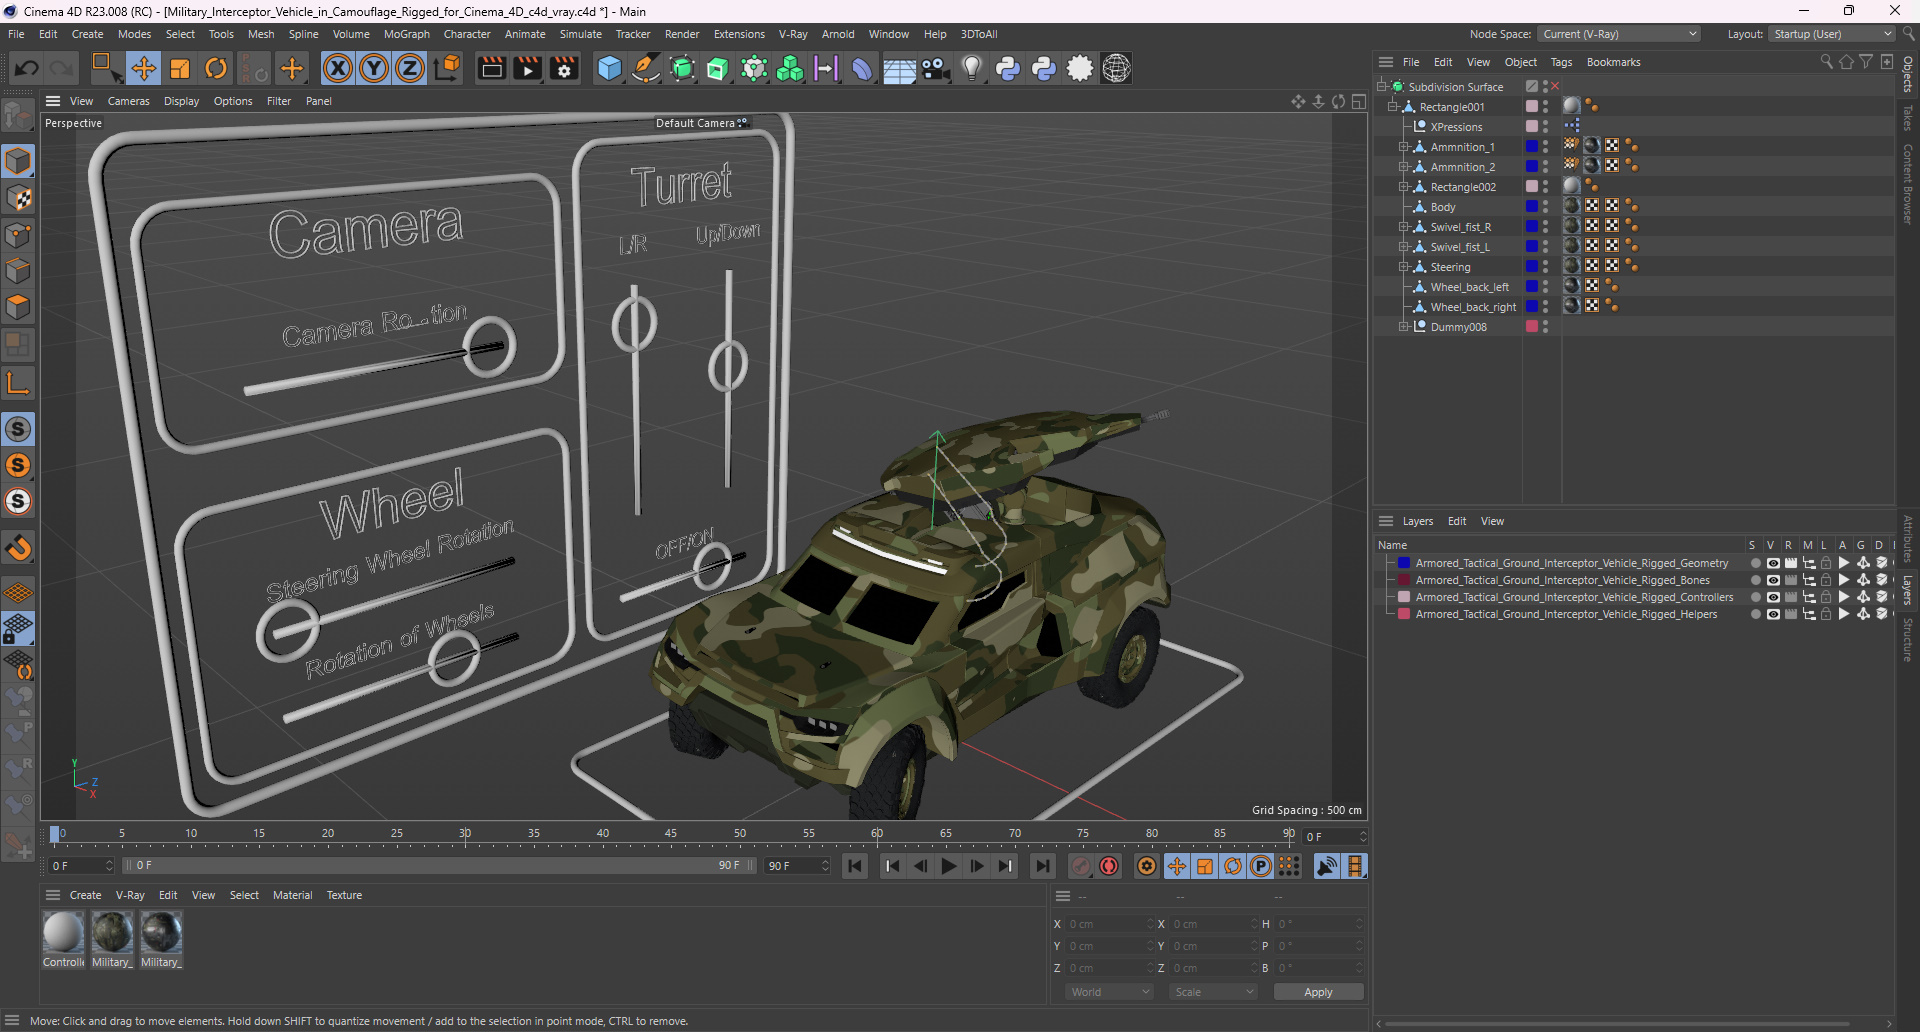
Task: Click Render to Picture Viewer icon
Action: tap(528, 68)
